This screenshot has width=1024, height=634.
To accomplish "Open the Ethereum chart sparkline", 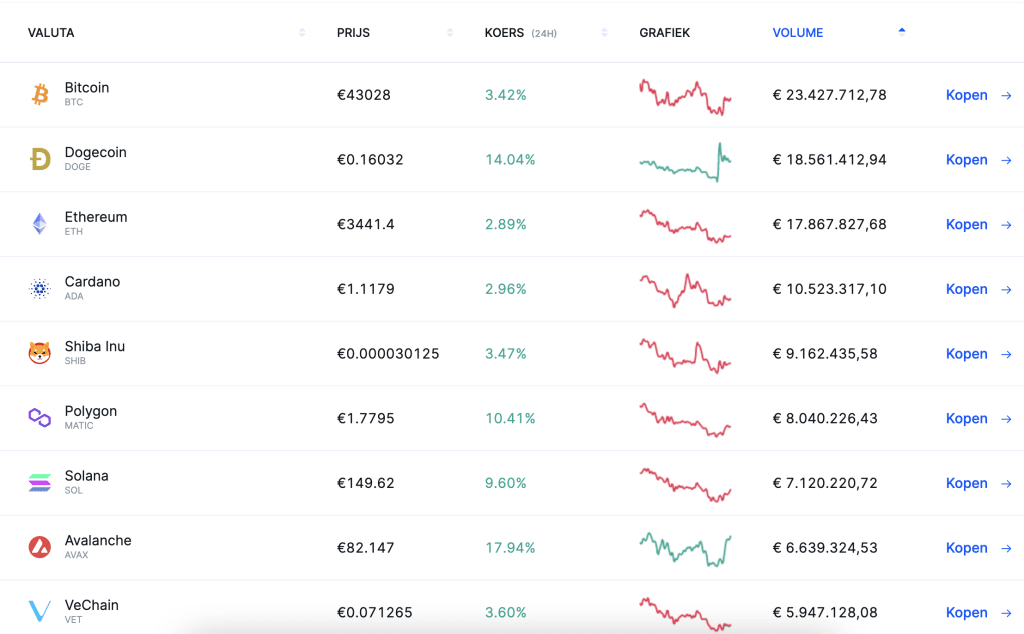I will tap(685, 226).
